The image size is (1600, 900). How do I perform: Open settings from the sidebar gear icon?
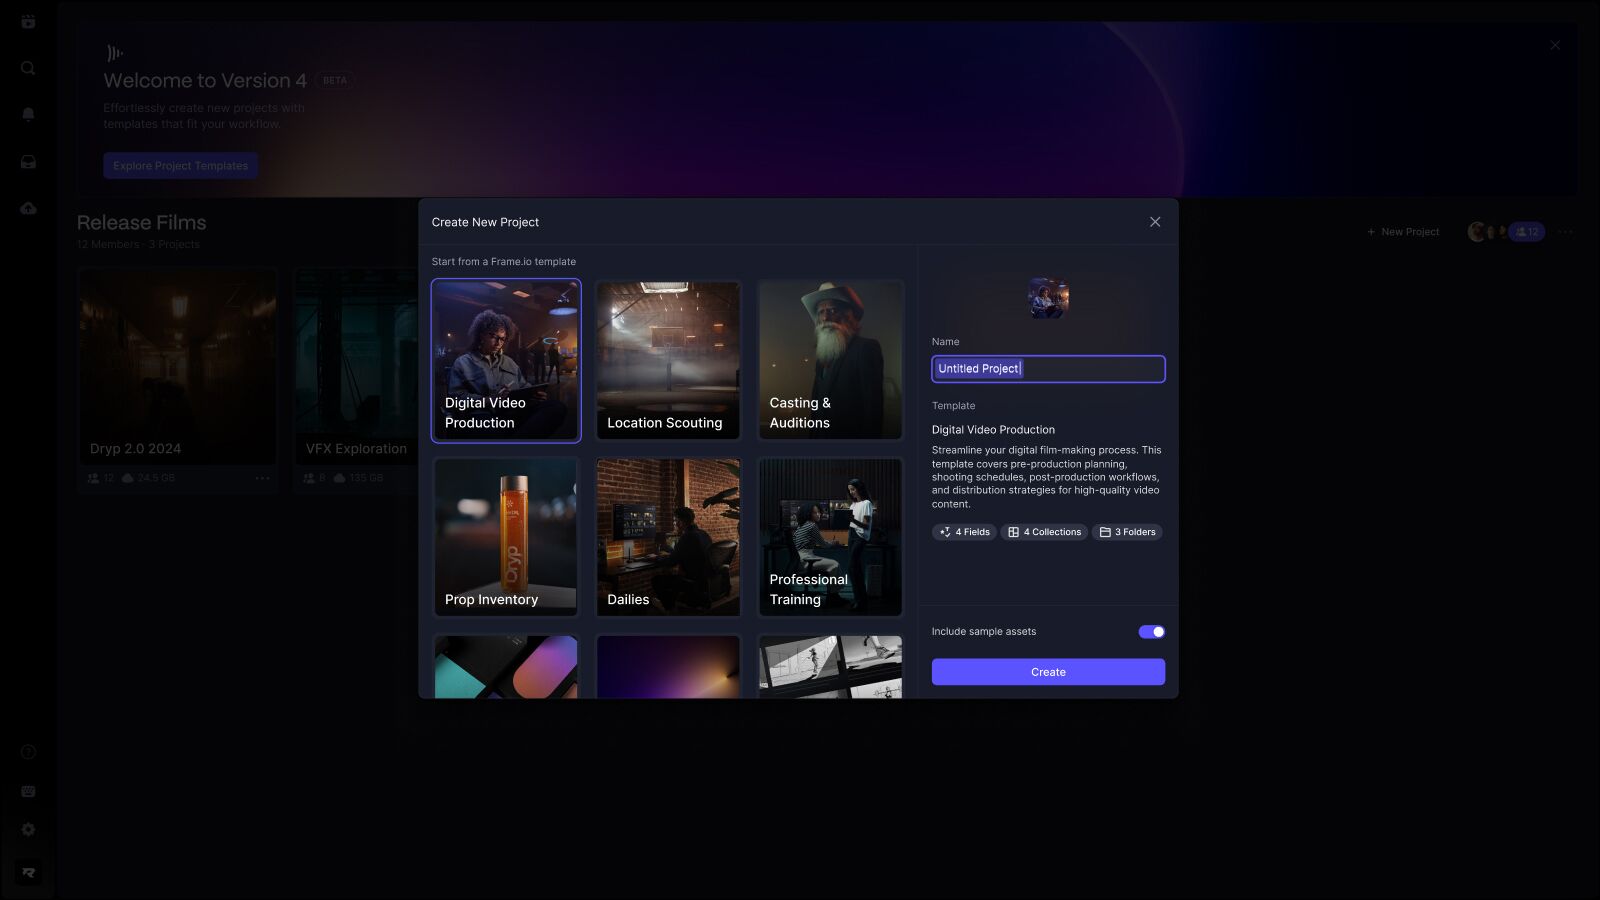28,829
